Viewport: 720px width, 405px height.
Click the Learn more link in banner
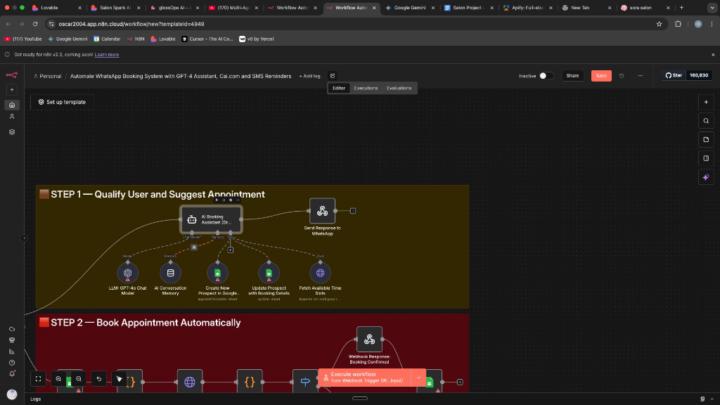(x=107, y=54)
